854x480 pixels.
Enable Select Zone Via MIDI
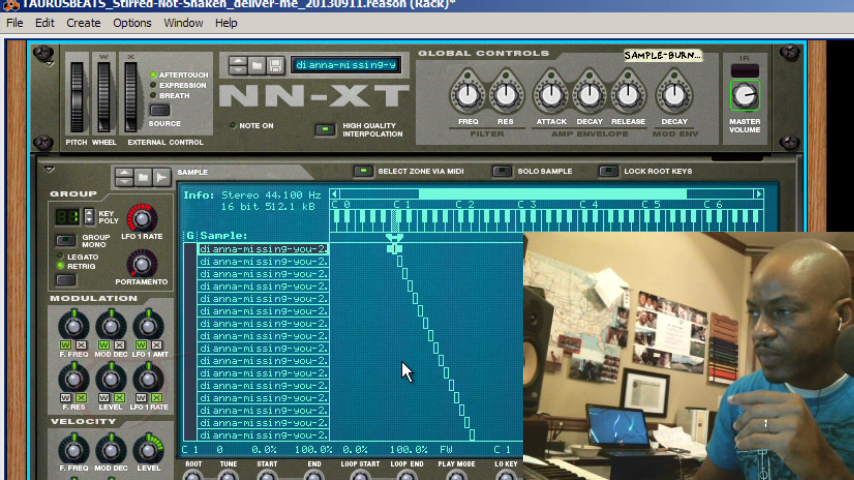point(363,171)
